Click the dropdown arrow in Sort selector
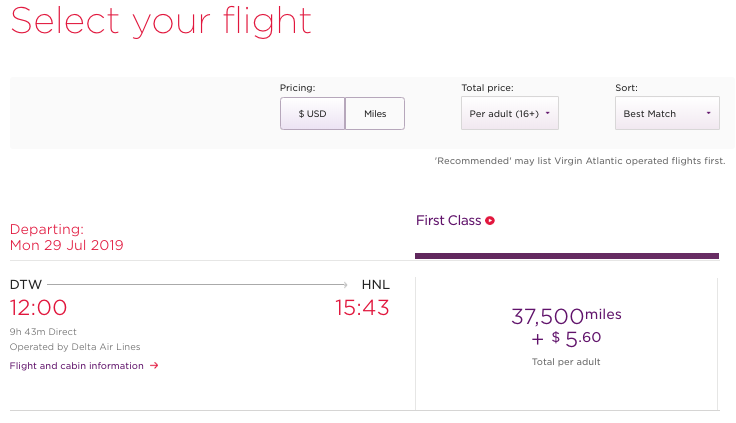This screenshot has height=423, width=736. 708,113
